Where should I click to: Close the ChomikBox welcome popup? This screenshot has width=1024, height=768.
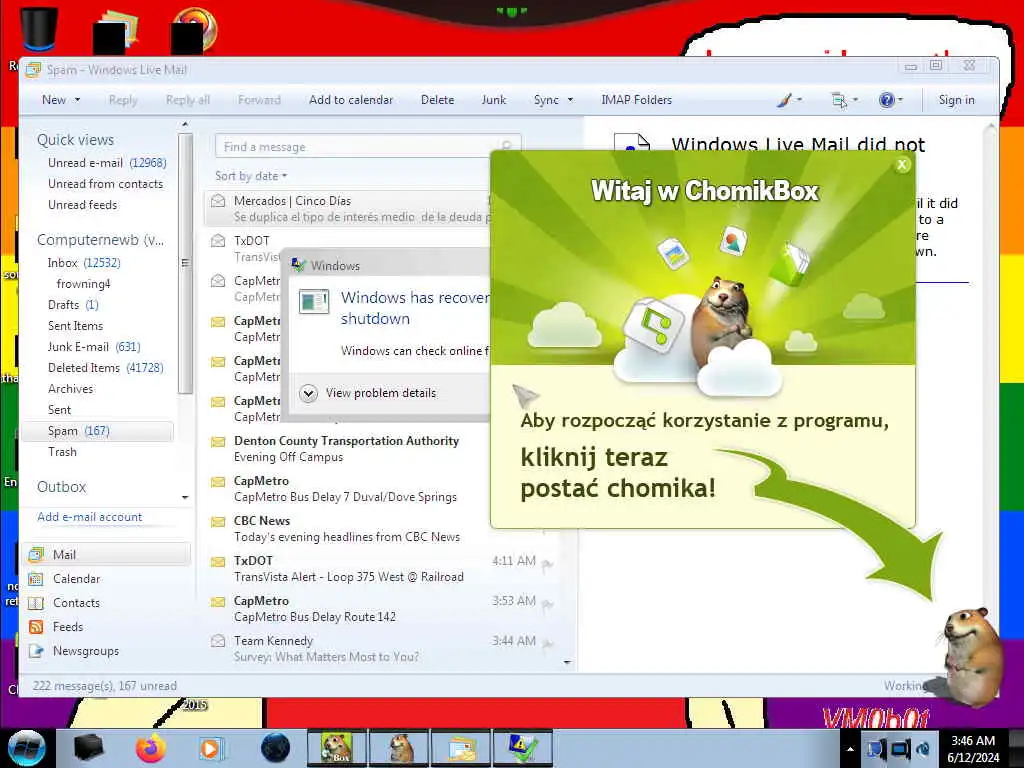902,165
